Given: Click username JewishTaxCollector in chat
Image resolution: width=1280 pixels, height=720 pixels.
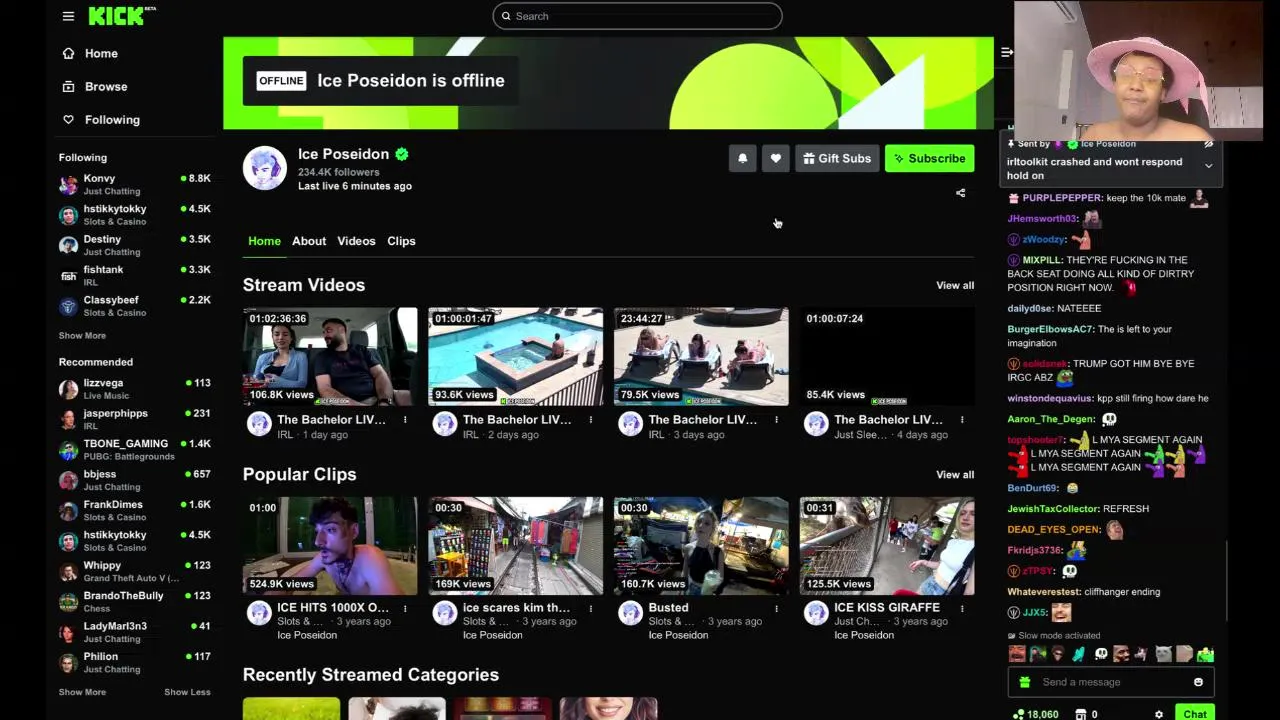Looking at the screenshot, I should tap(1053, 509).
